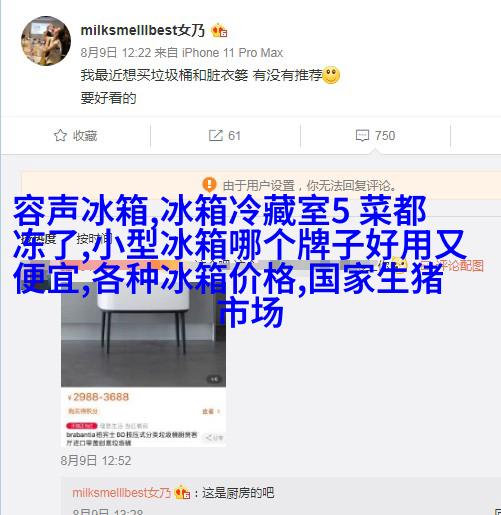Screen dimensions: 501x515
Task: Click the repost icon beside 61
Action: tap(216, 135)
